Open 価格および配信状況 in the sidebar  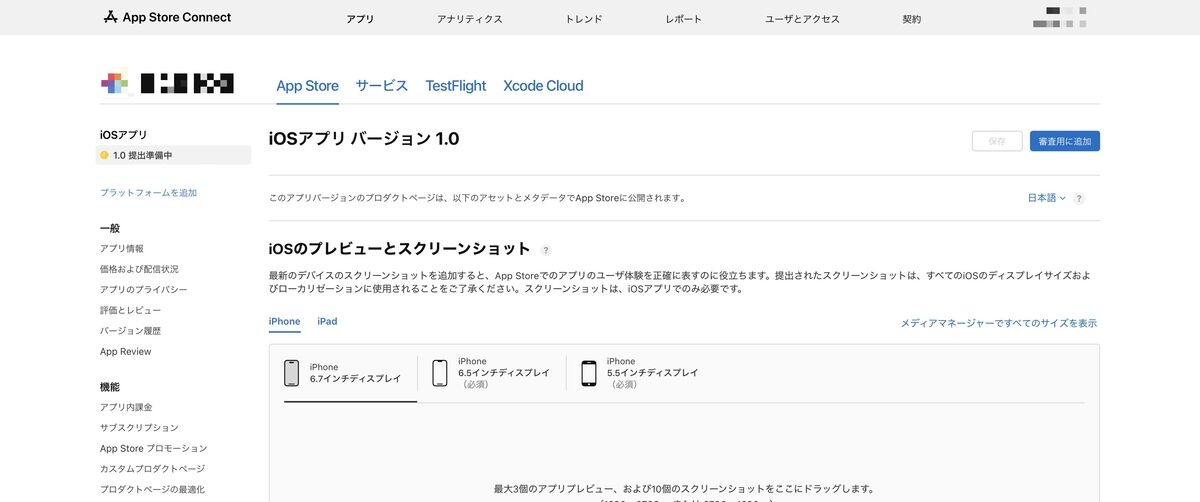coord(139,269)
